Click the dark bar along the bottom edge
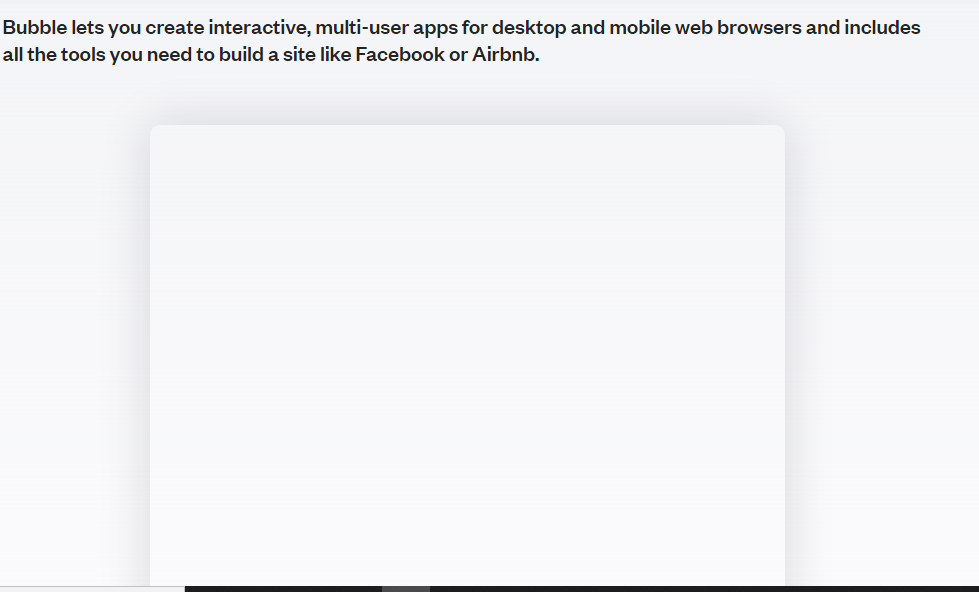The width and height of the screenshot is (979, 592). click(x=582, y=589)
